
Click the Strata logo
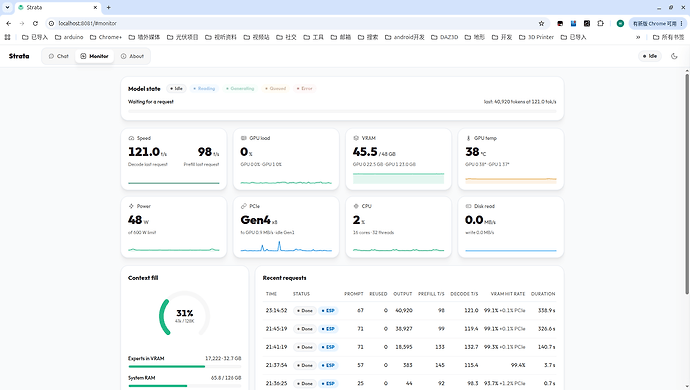[x=19, y=56]
